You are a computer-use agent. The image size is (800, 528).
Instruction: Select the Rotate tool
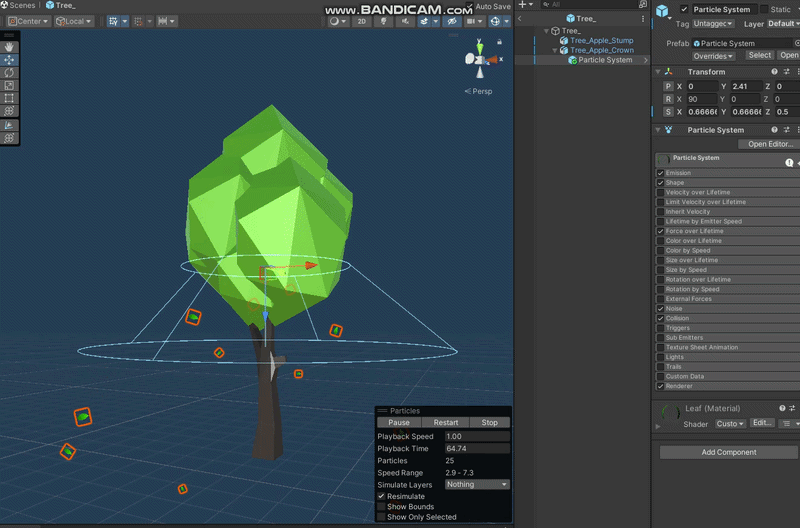(x=10, y=73)
